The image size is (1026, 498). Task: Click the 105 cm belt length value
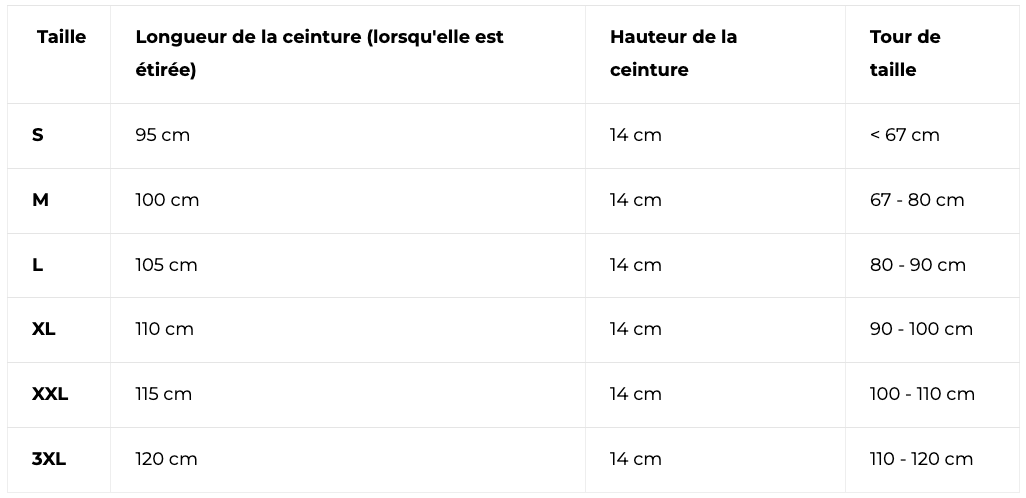click(166, 265)
